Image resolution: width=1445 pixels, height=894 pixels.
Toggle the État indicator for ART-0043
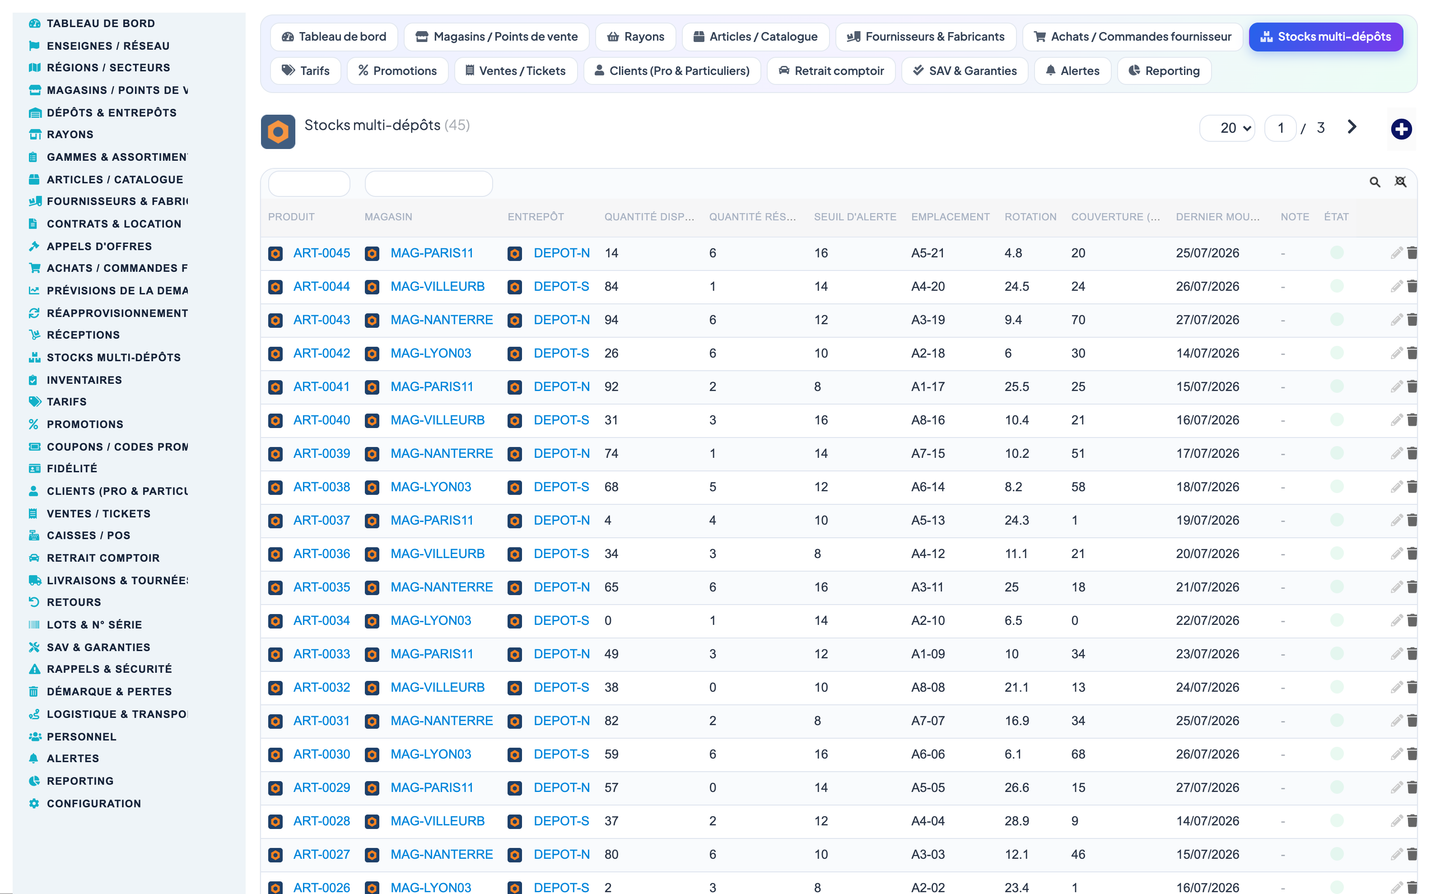point(1337,320)
